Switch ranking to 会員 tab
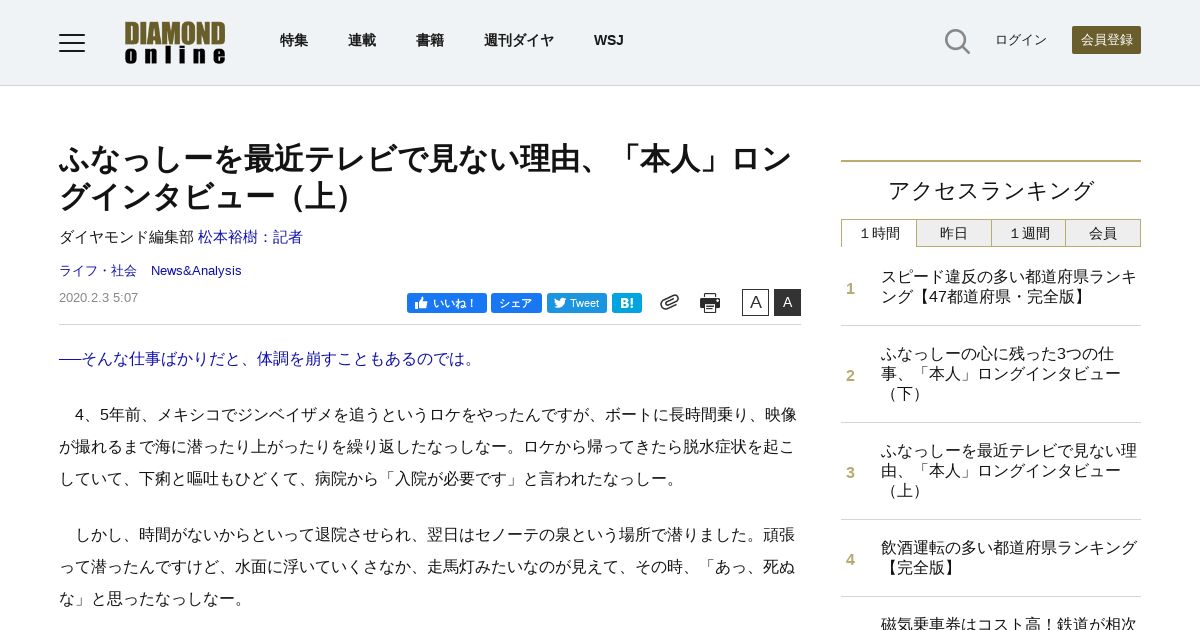This screenshot has height=630, width=1200. coord(1103,233)
